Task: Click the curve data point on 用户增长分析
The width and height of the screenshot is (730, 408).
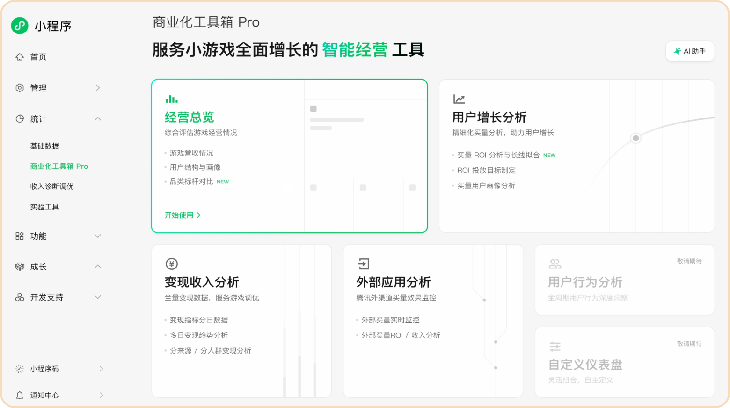Action: tap(636, 138)
